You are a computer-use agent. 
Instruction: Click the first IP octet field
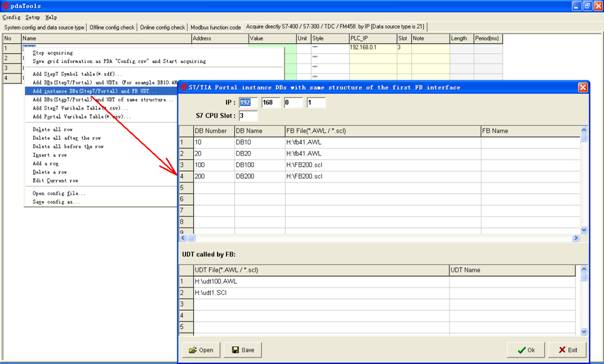pyautogui.click(x=248, y=102)
